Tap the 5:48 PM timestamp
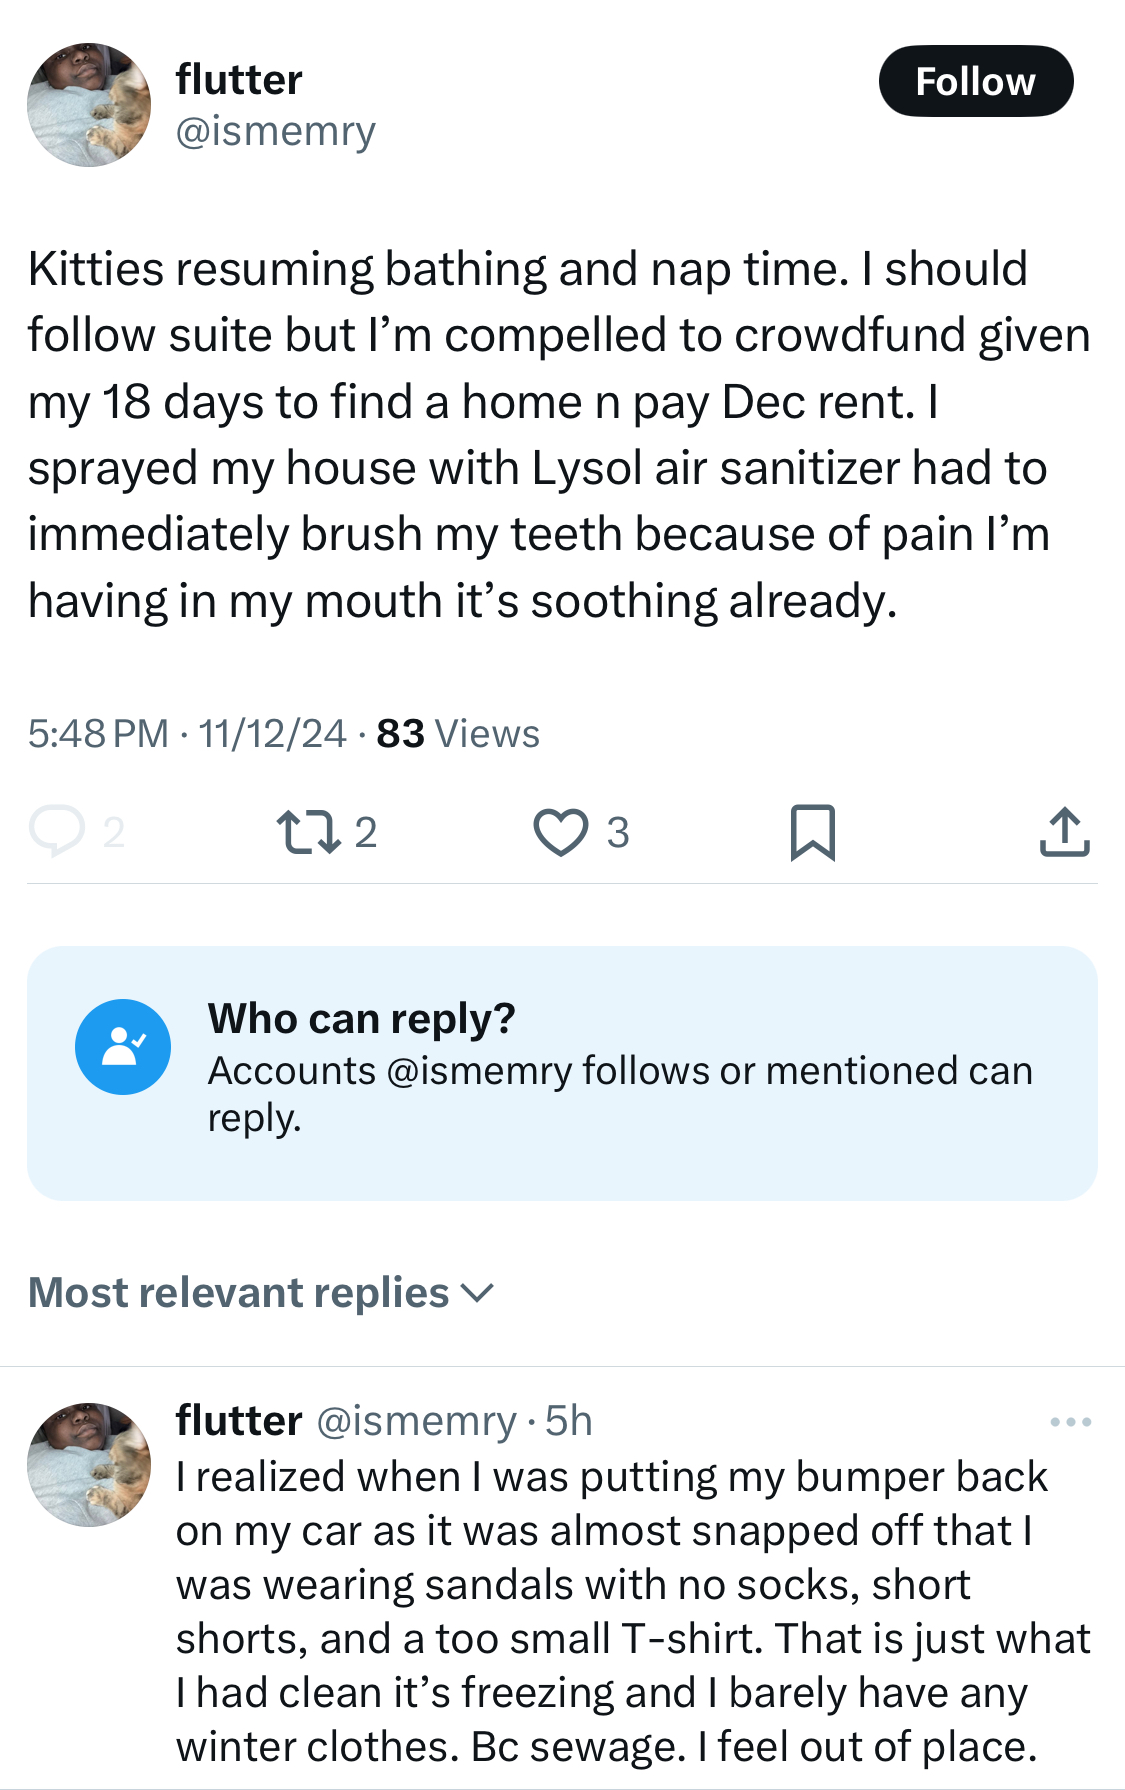 pos(98,734)
